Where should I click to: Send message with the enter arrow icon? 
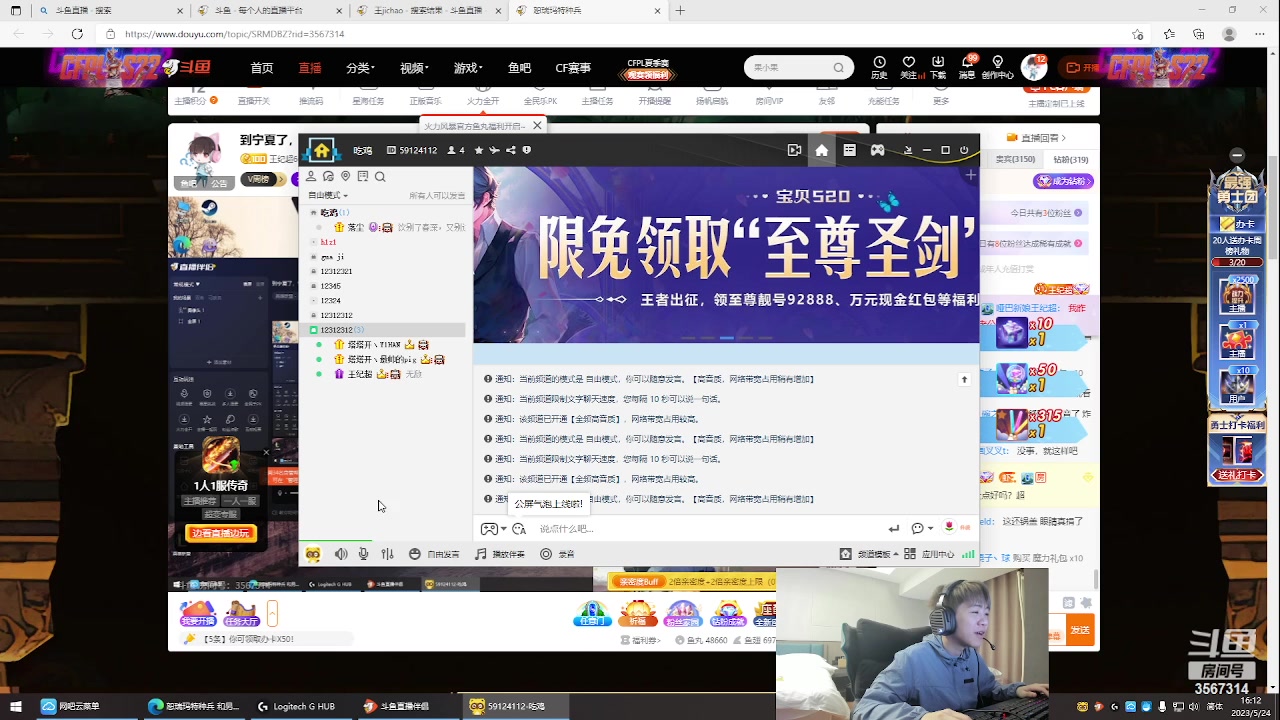(893, 528)
